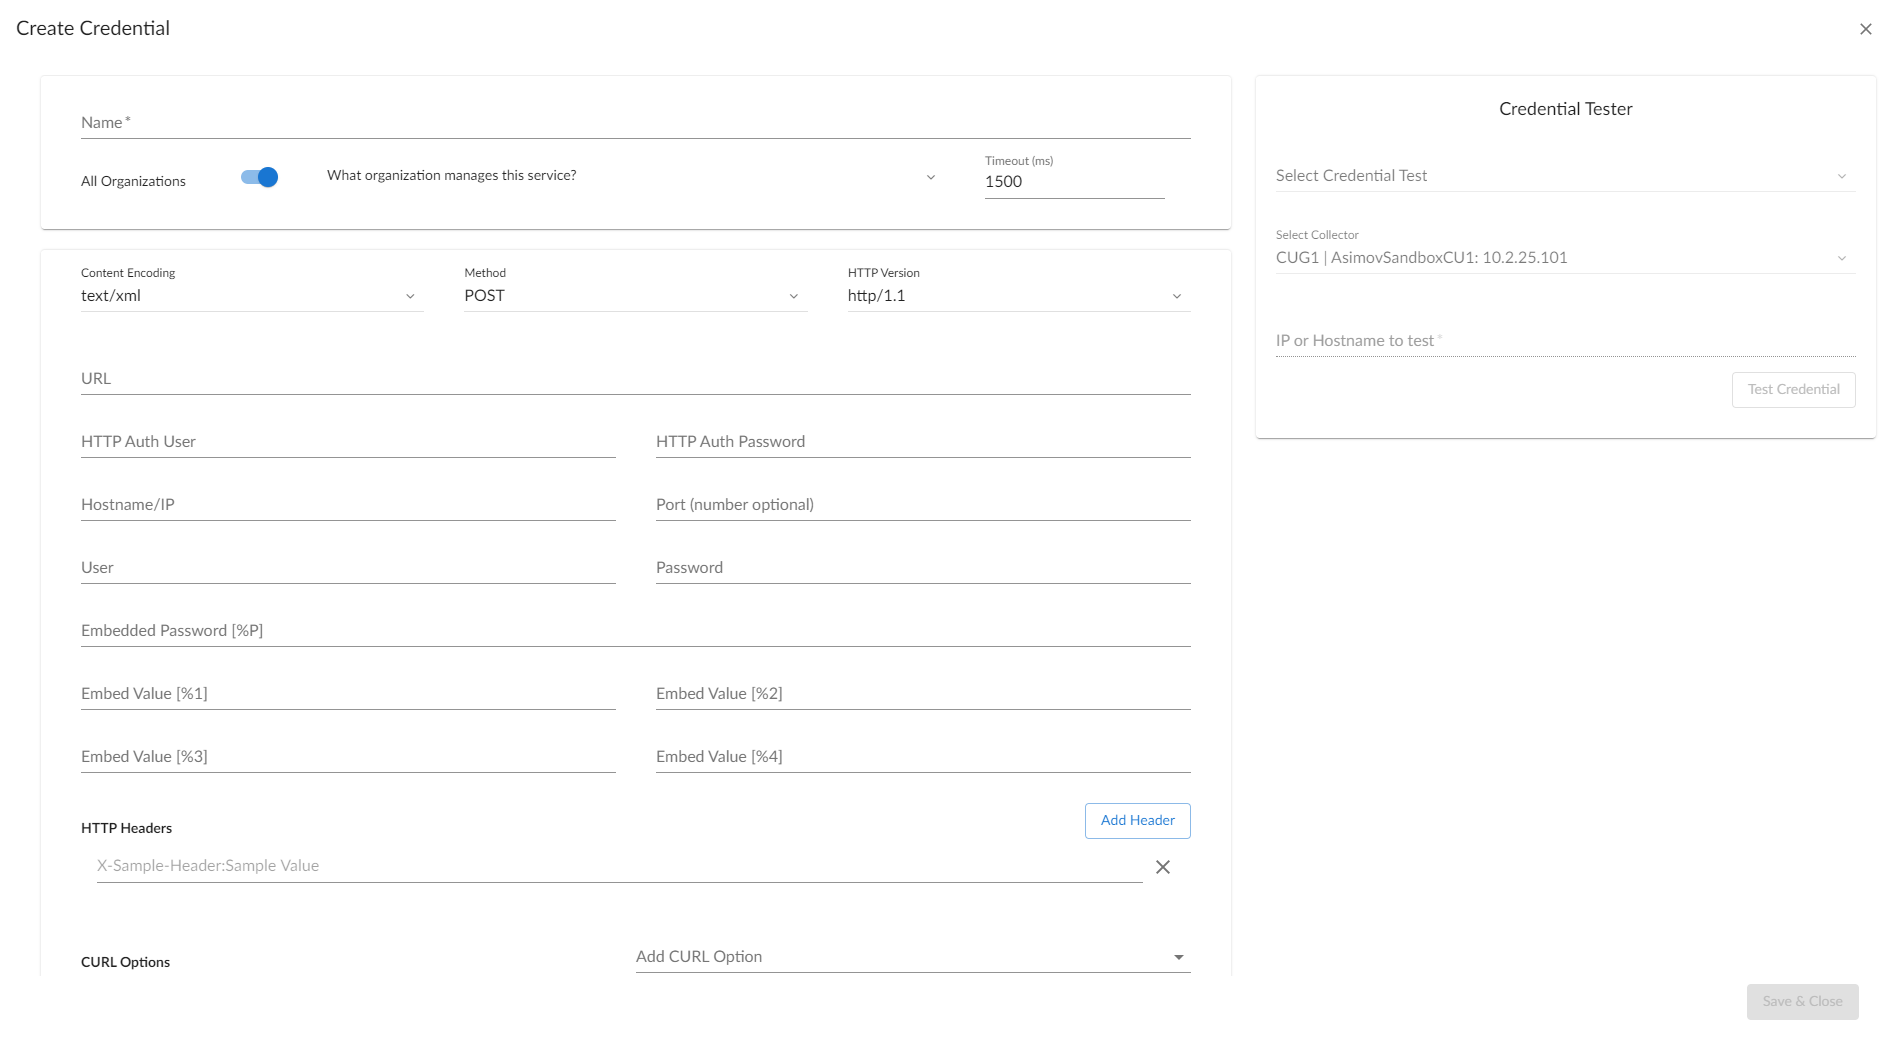Click the Save & Close button
Viewport: 1898px width, 1039px height.
pos(1802,1001)
